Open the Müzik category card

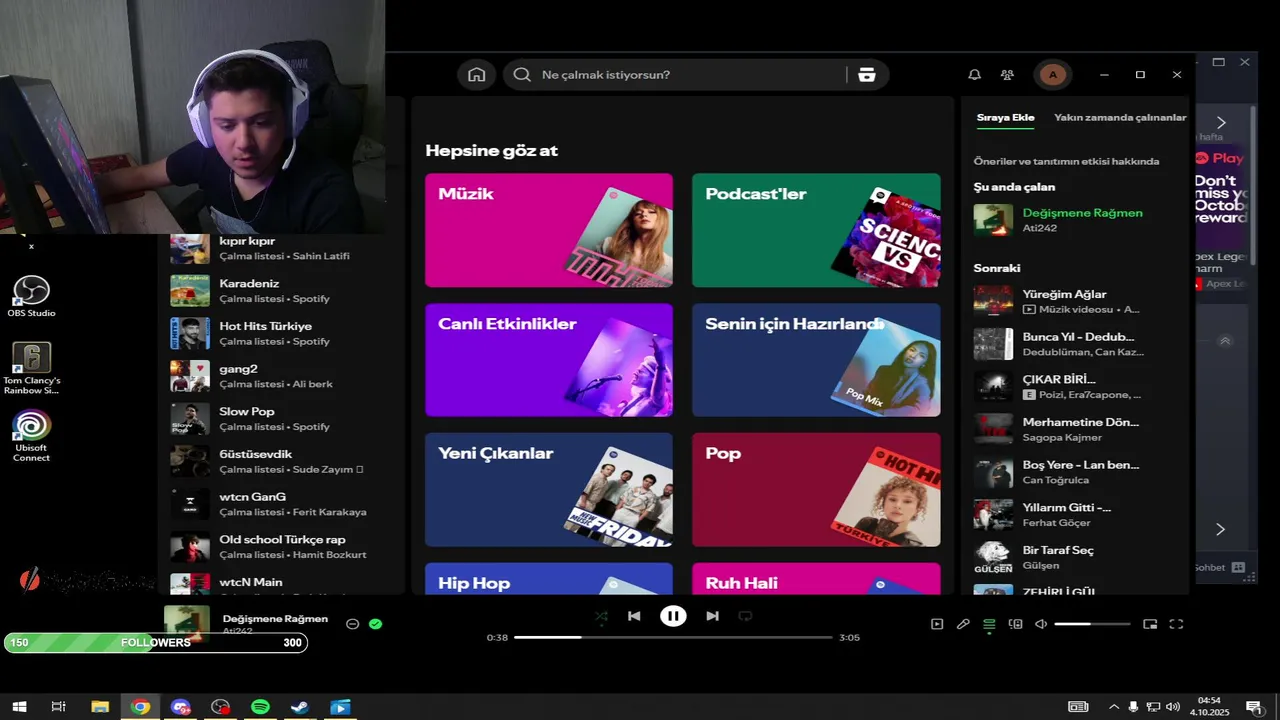point(549,230)
